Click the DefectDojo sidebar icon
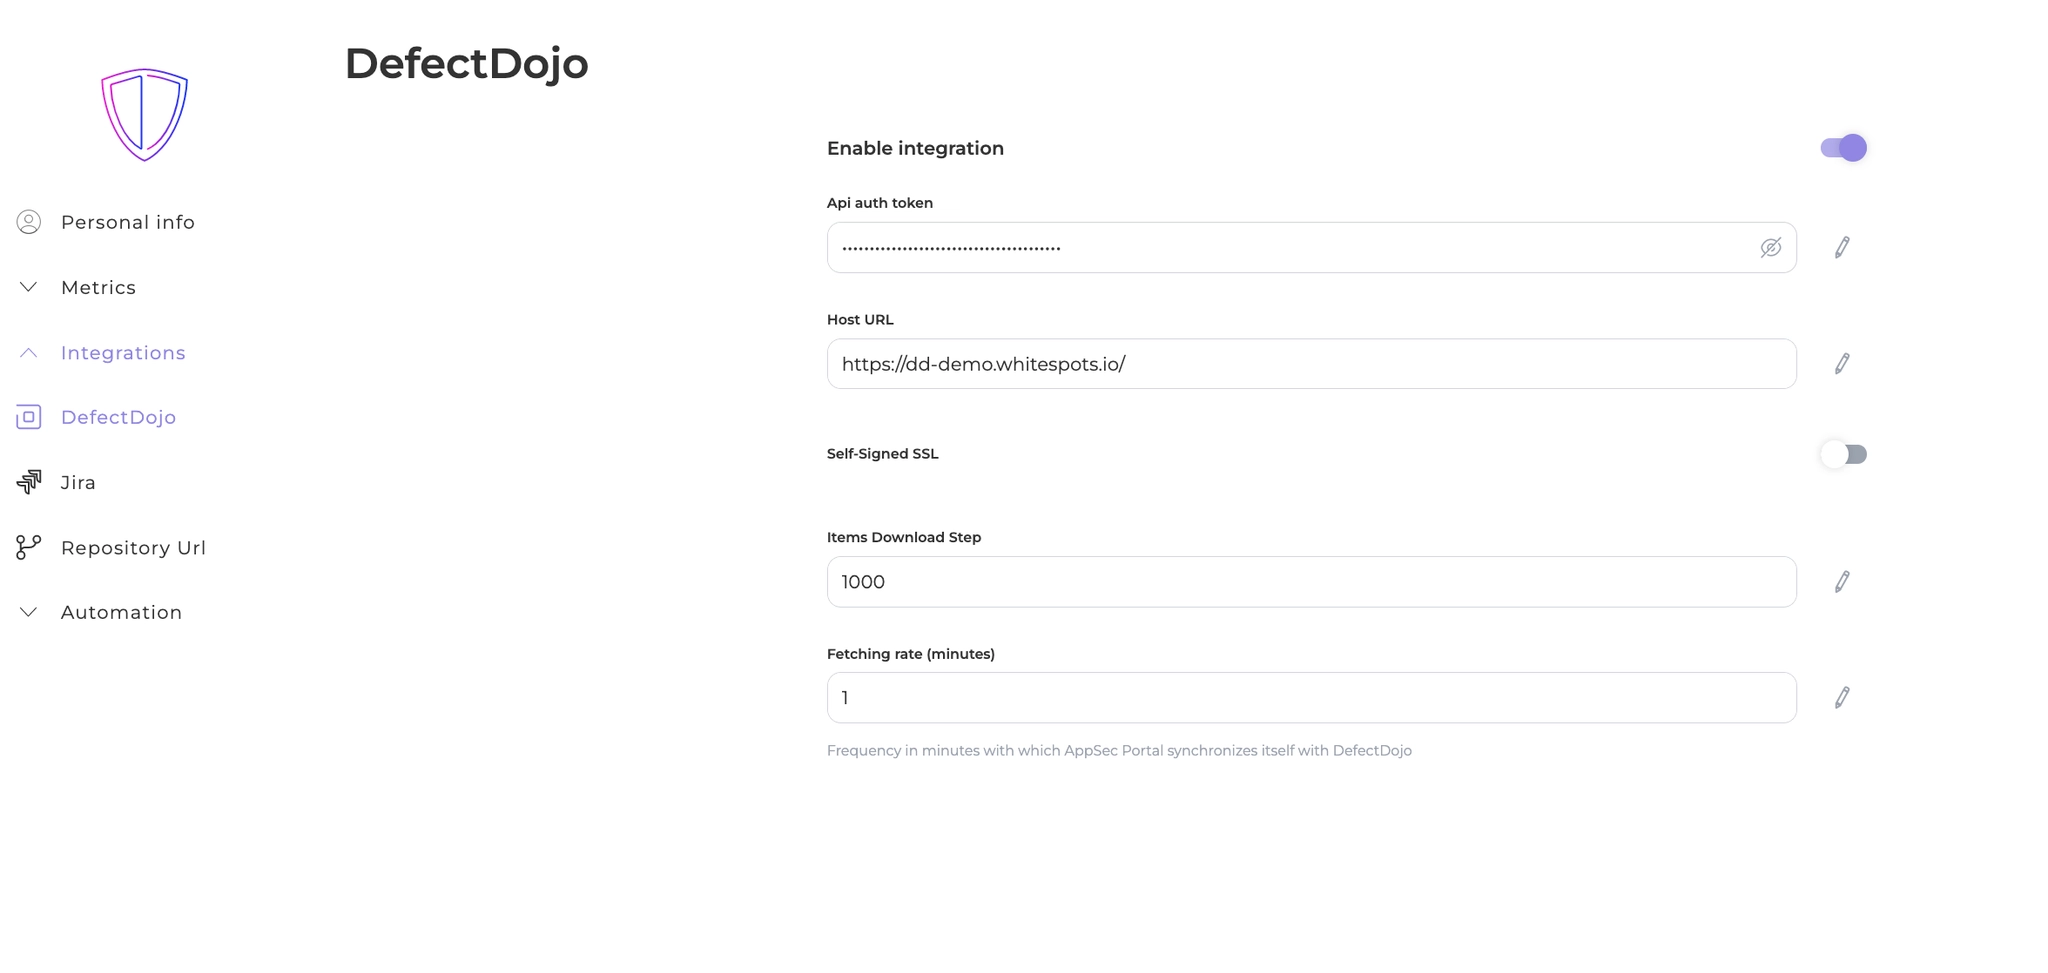The width and height of the screenshot is (2048, 973). click(x=29, y=417)
